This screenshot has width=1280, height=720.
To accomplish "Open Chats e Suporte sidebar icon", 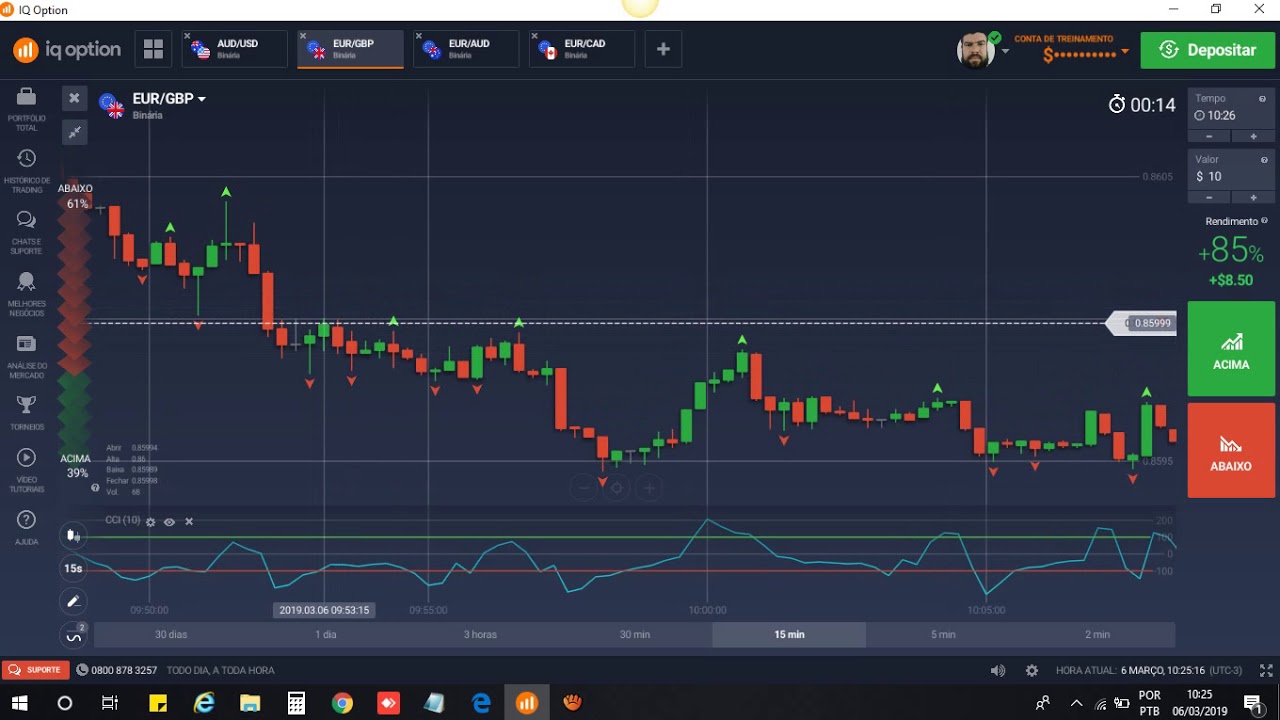I will point(26,220).
